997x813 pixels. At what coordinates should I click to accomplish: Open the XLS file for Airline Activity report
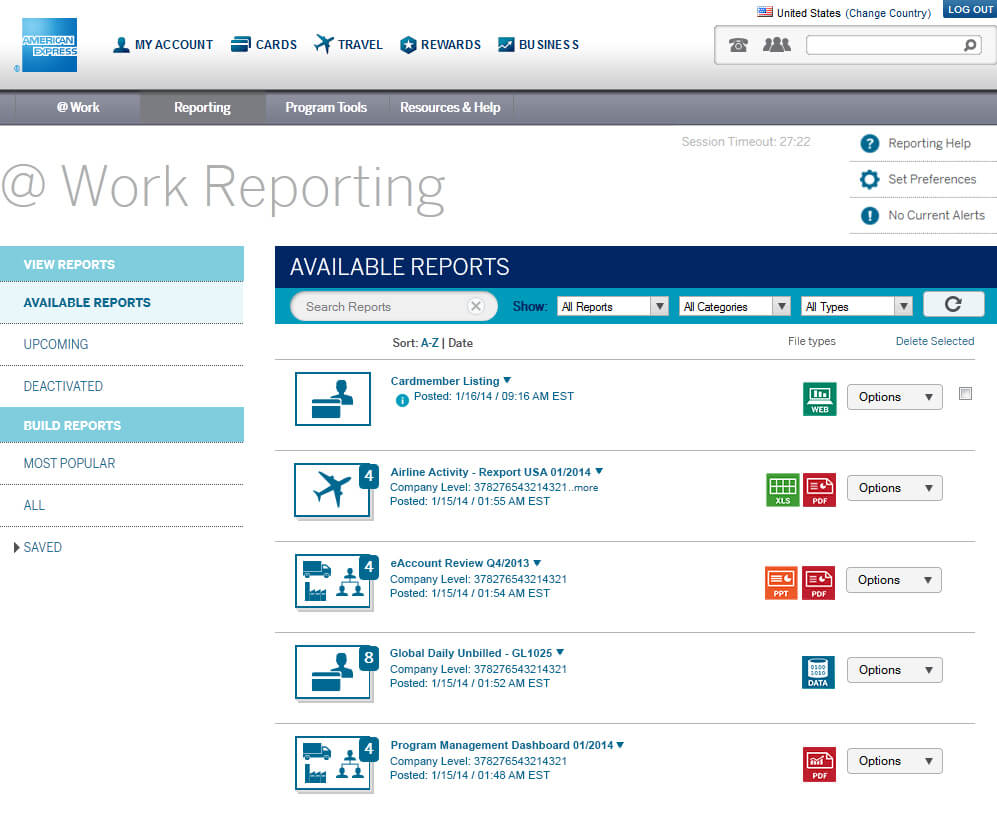(x=783, y=489)
